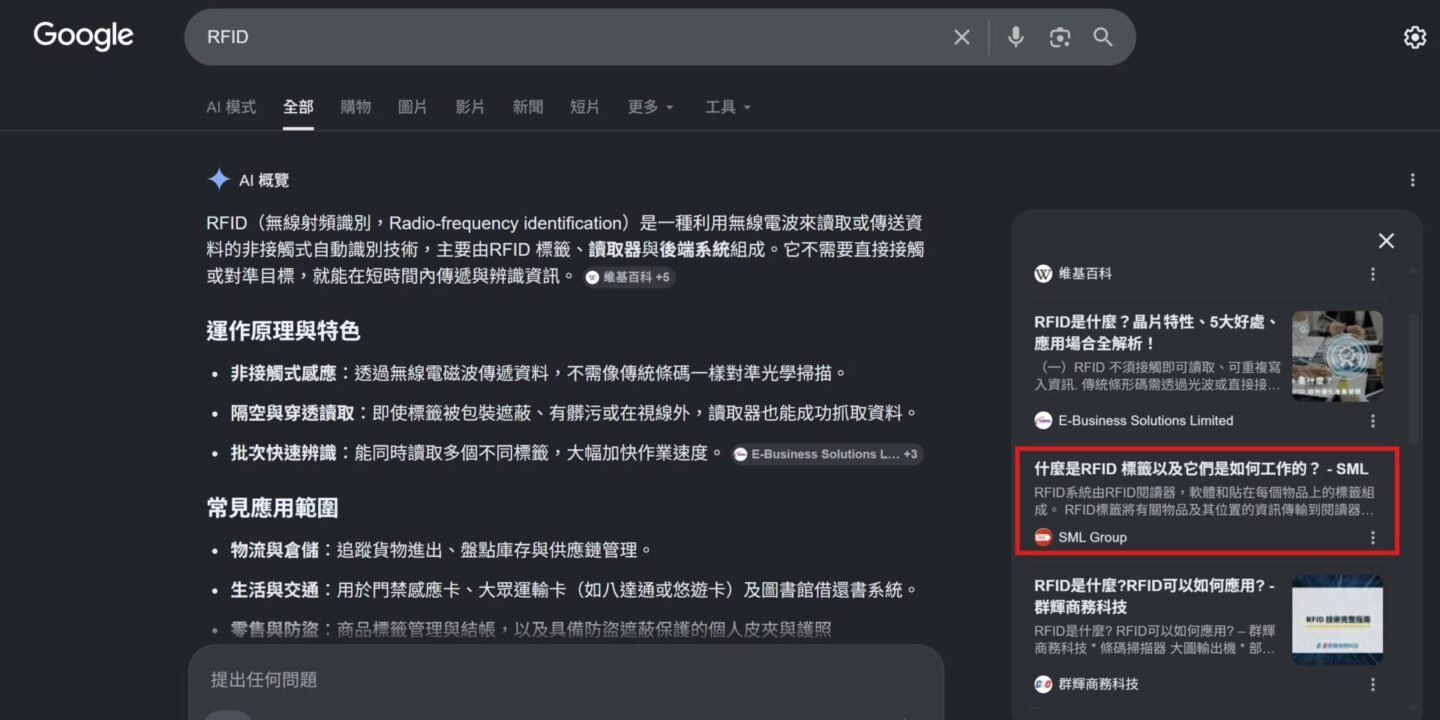
Task: Switch to the 新聞 tab
Action: tap(528, 107)
